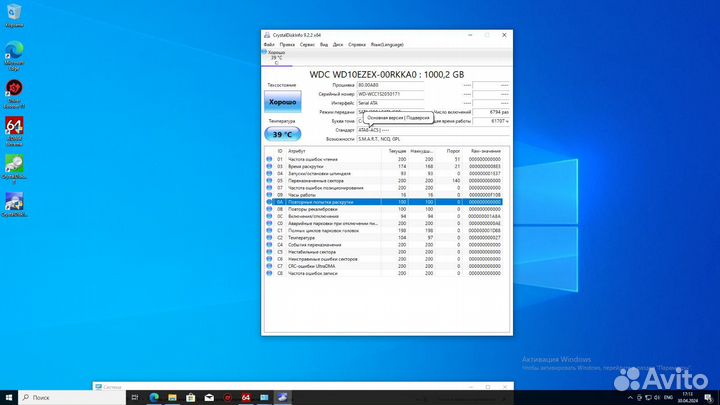Open the Windows Start menu
This screenshot has height=405, width=720.
[9, 397]
